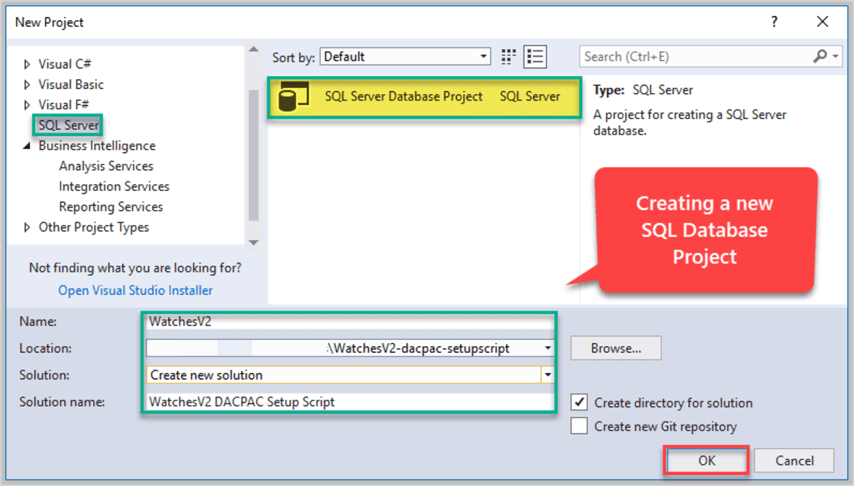Open the Solution dropdown list

(x=547, y=375)
